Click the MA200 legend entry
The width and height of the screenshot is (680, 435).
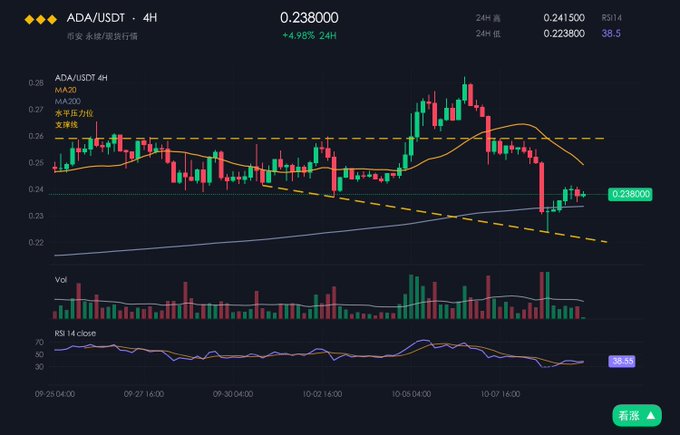point(68,101)
